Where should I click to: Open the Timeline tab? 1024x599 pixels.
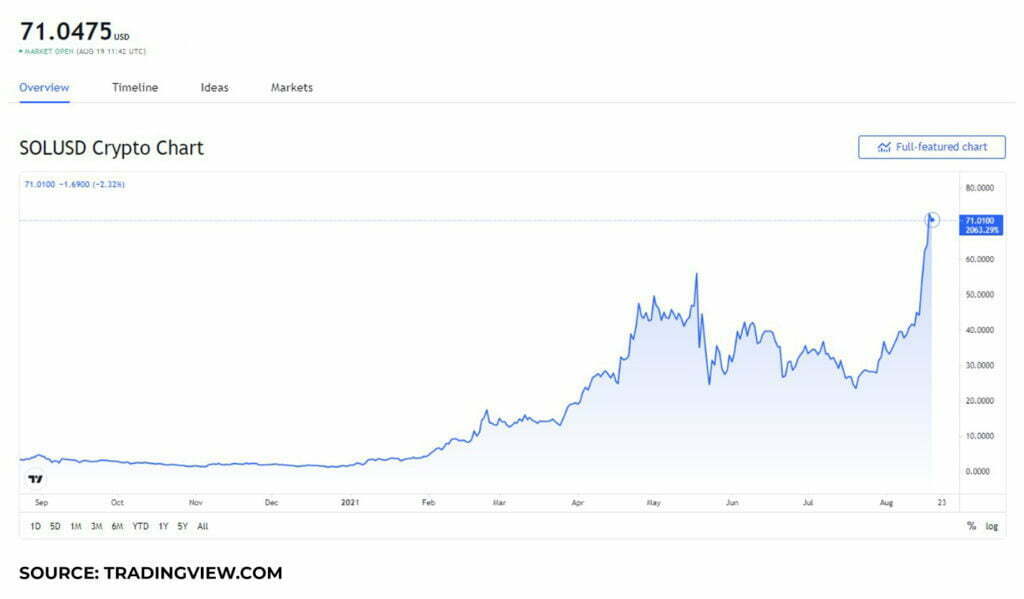tap(135, 88)
